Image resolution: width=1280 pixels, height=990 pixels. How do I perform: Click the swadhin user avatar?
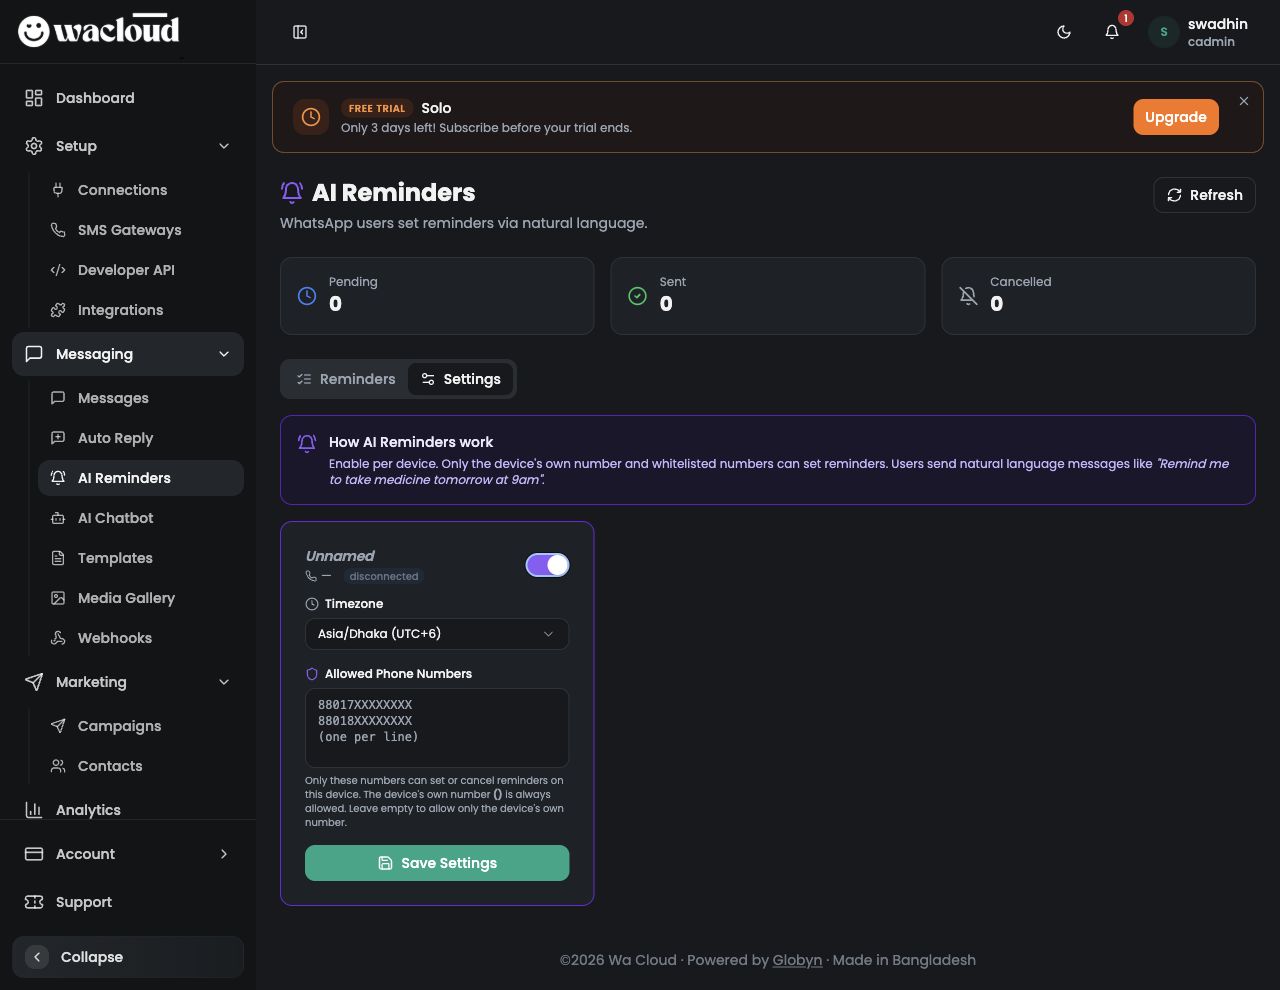coord(1163,32)
